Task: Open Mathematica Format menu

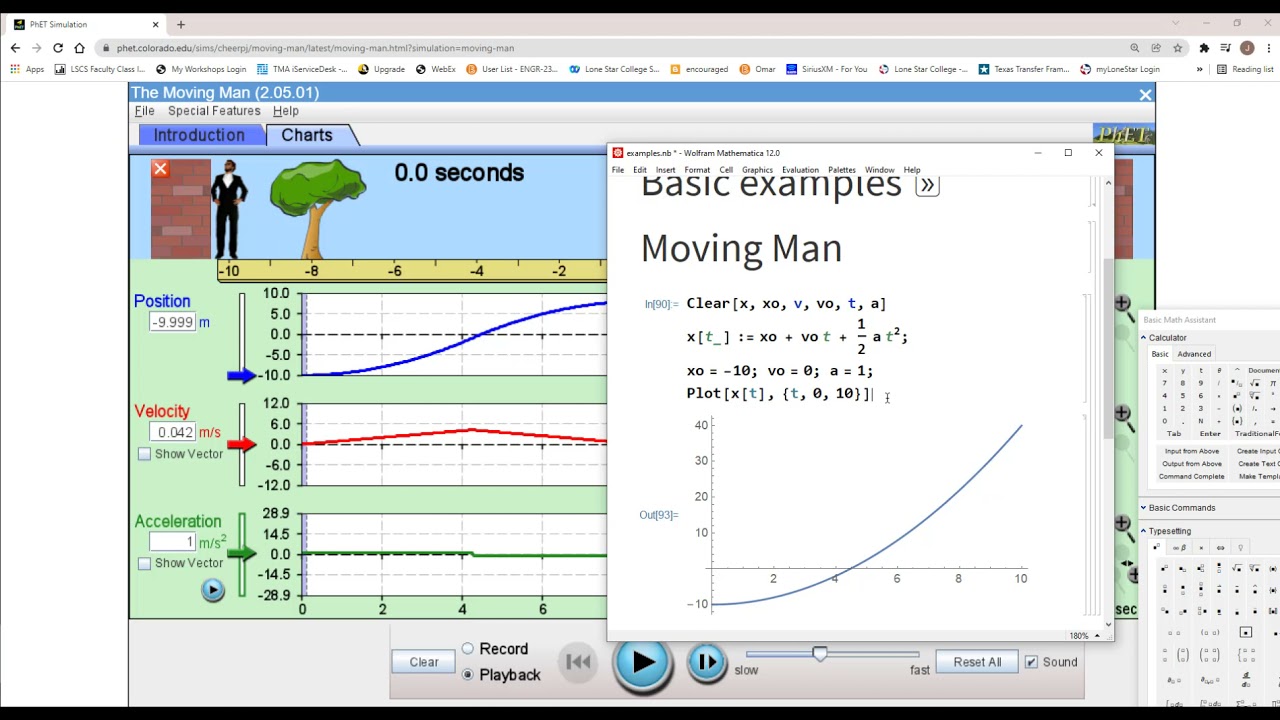Action: click(x=697, y=170)
